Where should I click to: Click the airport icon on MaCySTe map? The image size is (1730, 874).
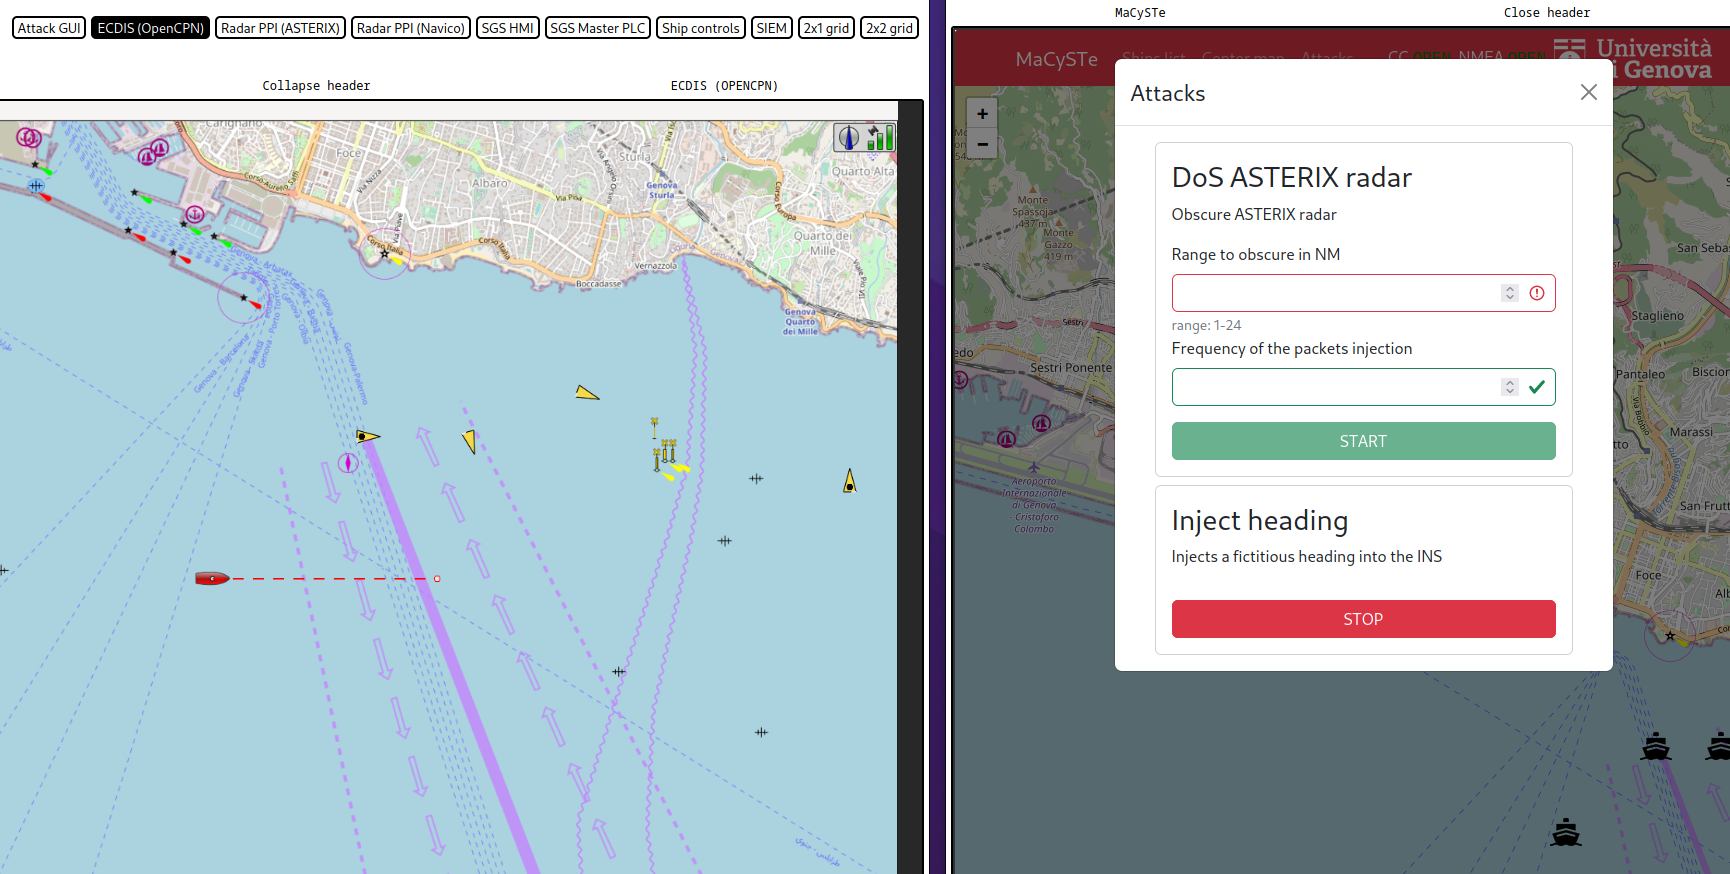tap(1034, 467)
